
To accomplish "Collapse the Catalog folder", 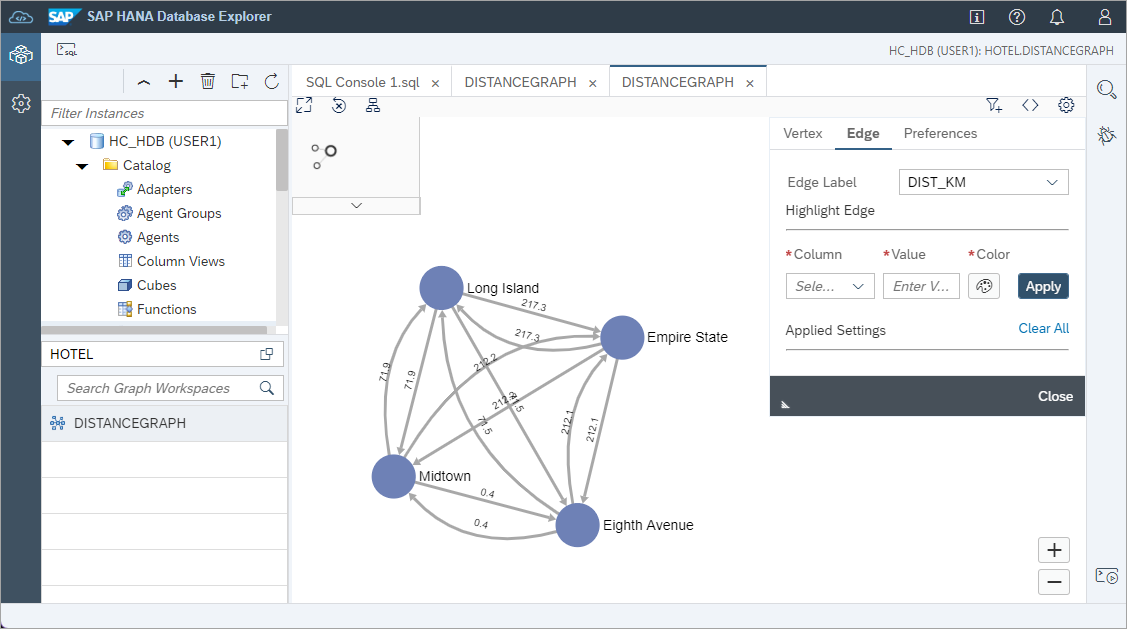I will tap(82, 166).
